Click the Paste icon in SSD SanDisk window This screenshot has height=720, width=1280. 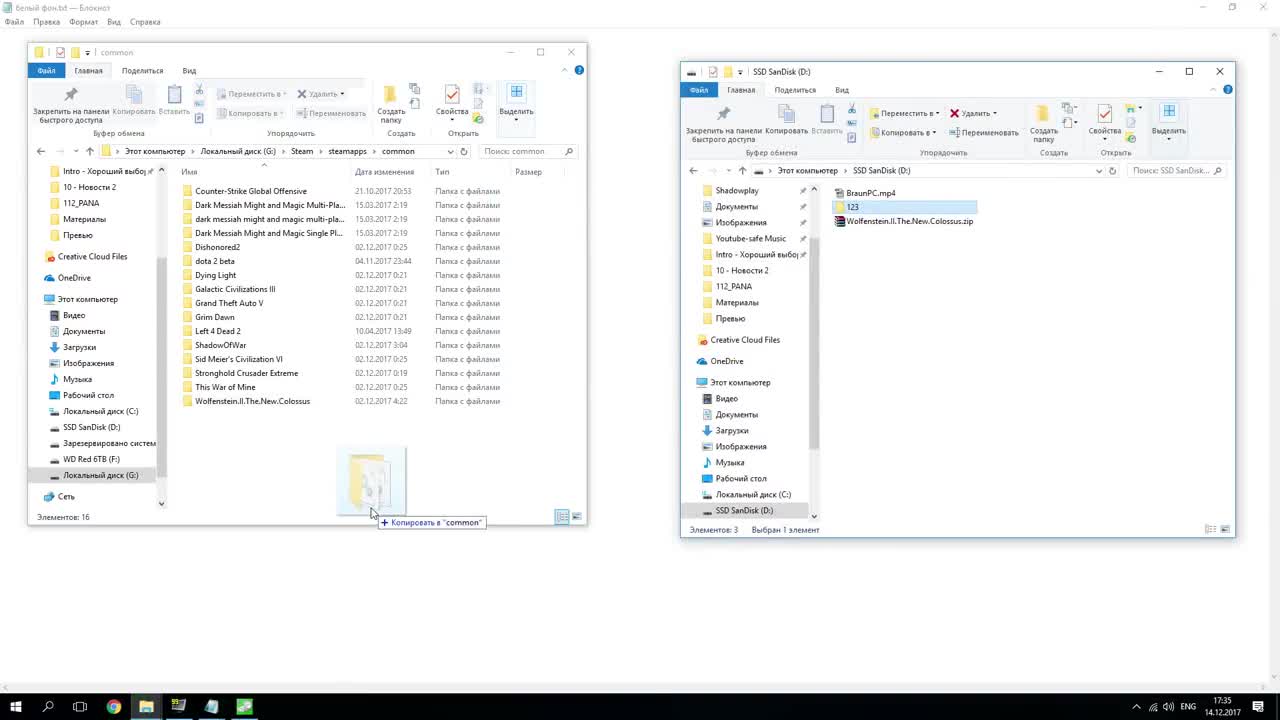pos(827,113)
